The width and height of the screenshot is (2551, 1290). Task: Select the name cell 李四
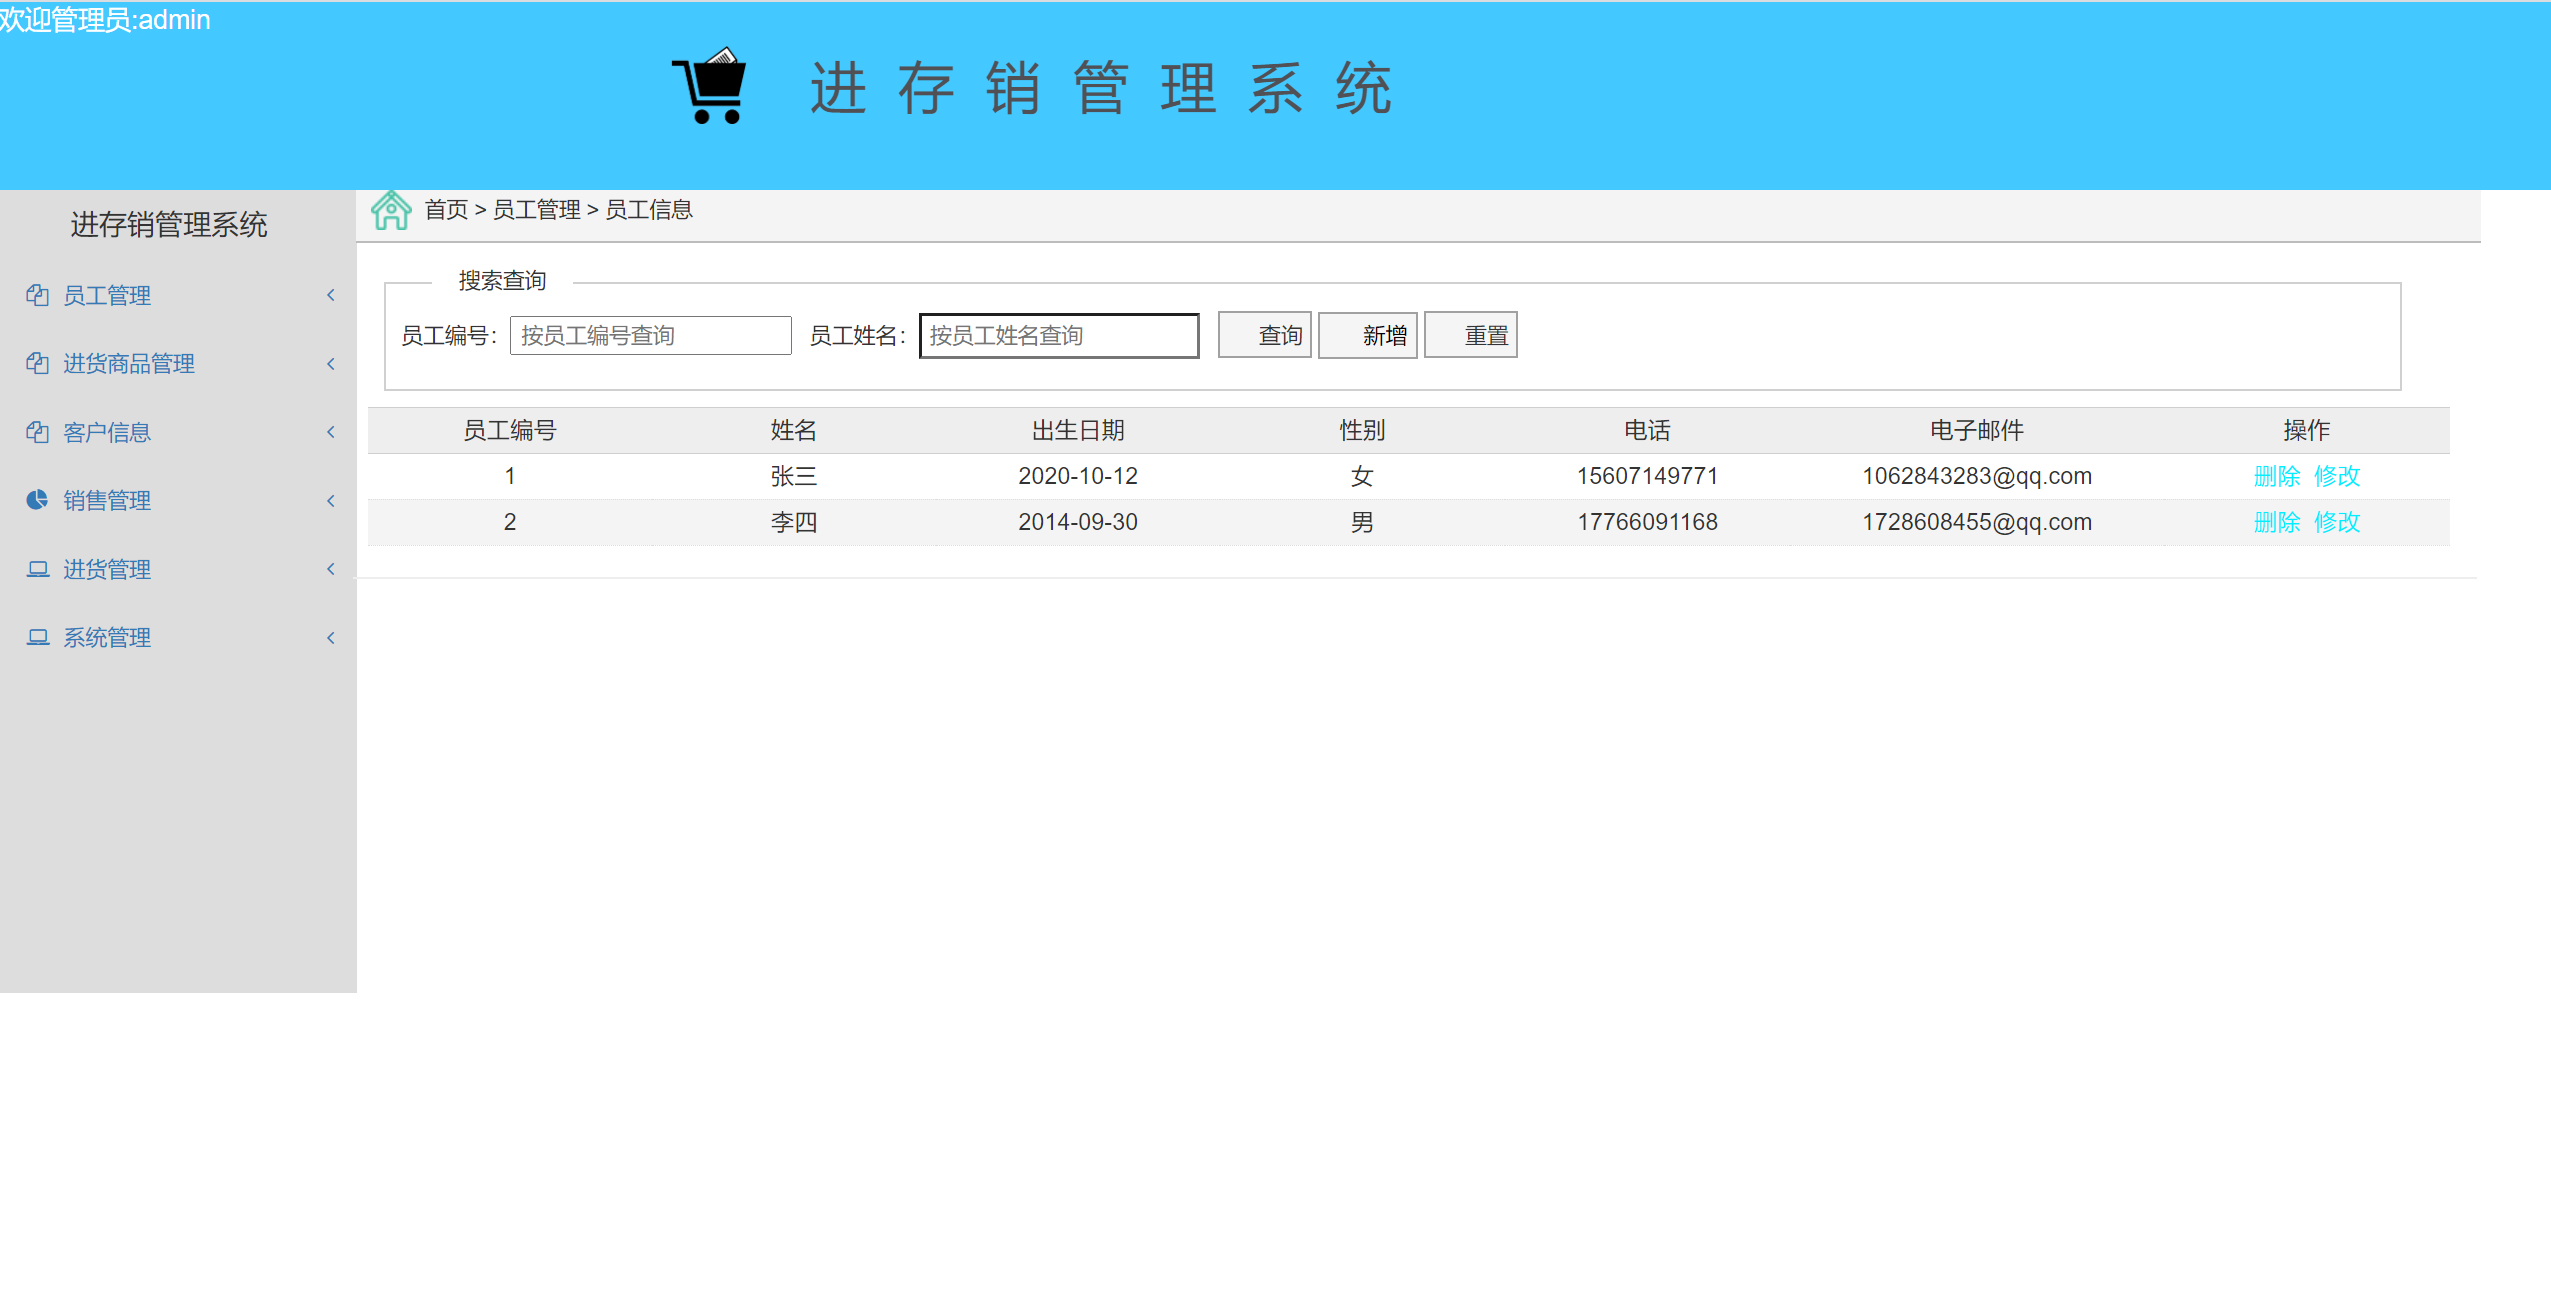click(794, 522)
